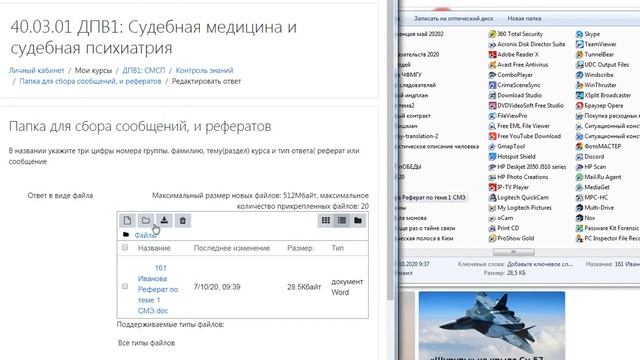Open file 161 Иванова Реферат по теме 1

pyautogui.click(x=158, y=289)
